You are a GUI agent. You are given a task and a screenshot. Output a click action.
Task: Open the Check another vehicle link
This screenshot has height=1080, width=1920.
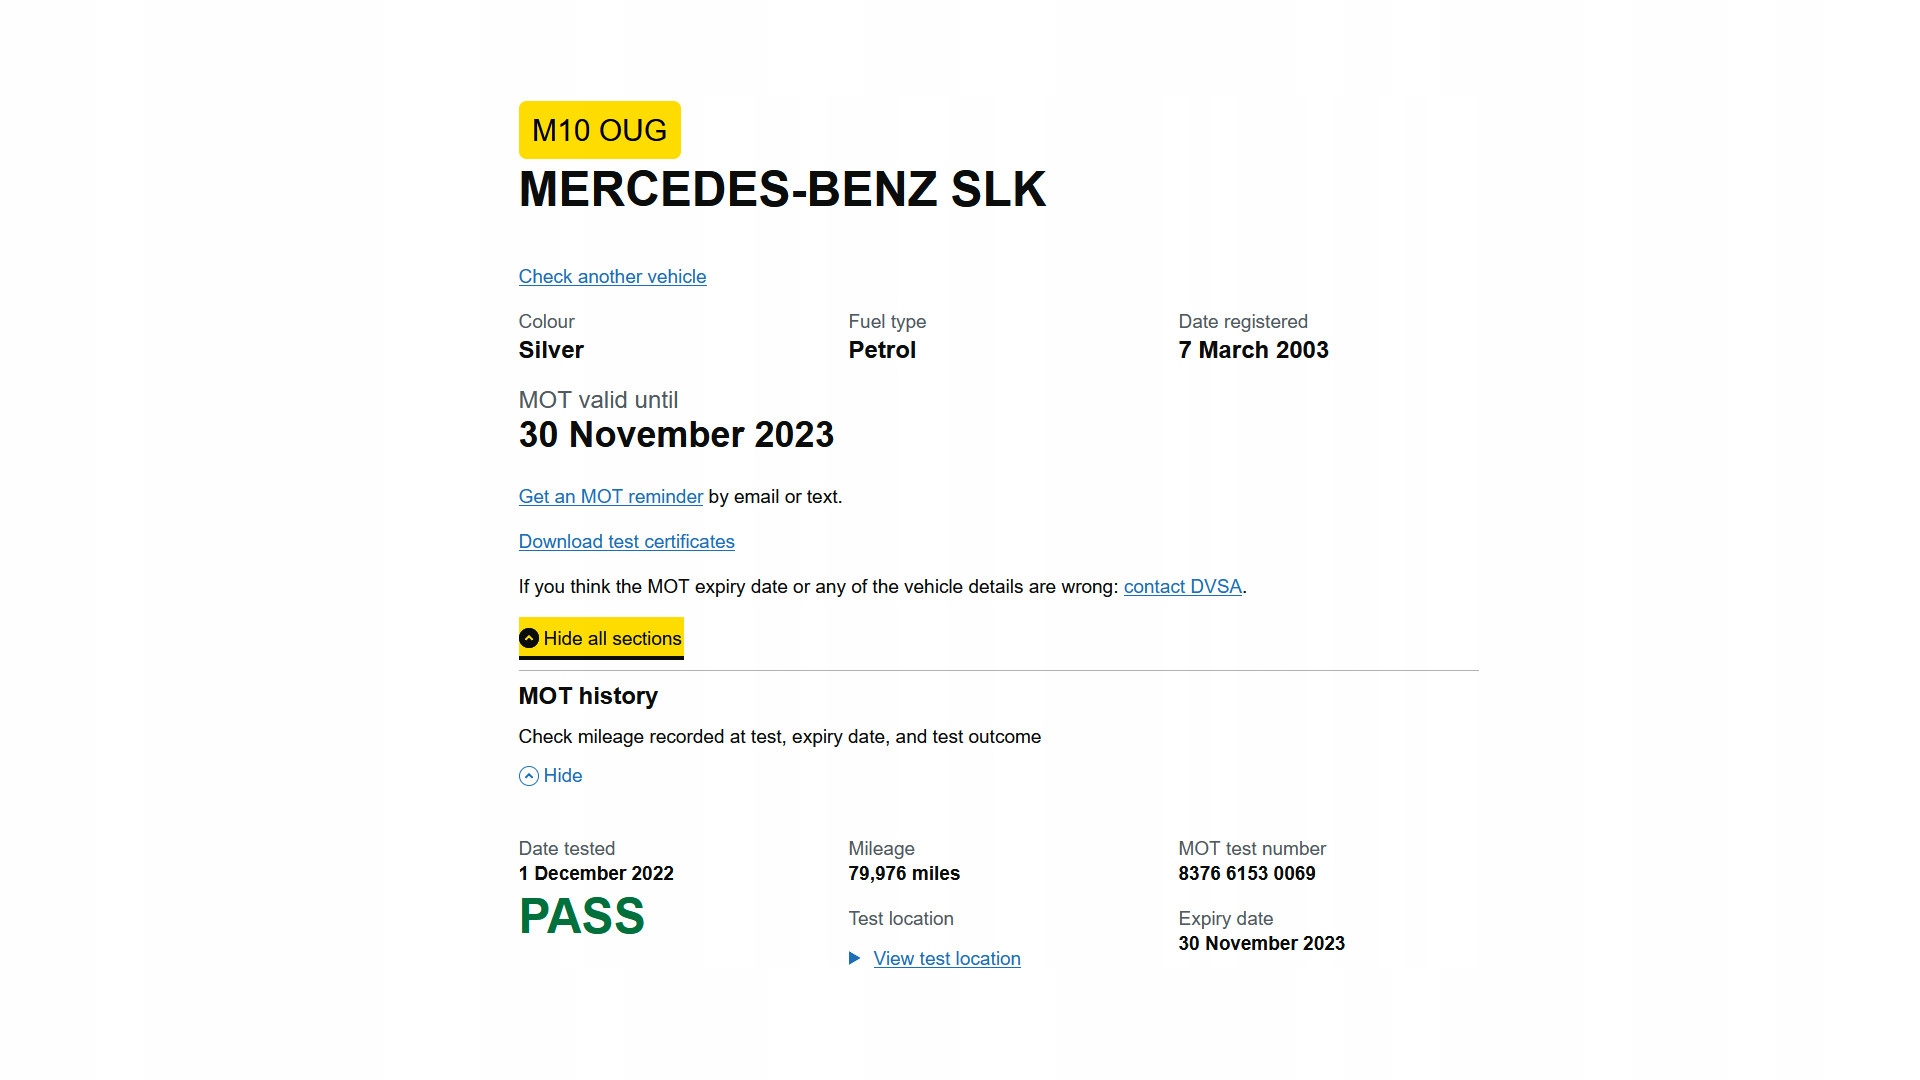tap(612, 277)
